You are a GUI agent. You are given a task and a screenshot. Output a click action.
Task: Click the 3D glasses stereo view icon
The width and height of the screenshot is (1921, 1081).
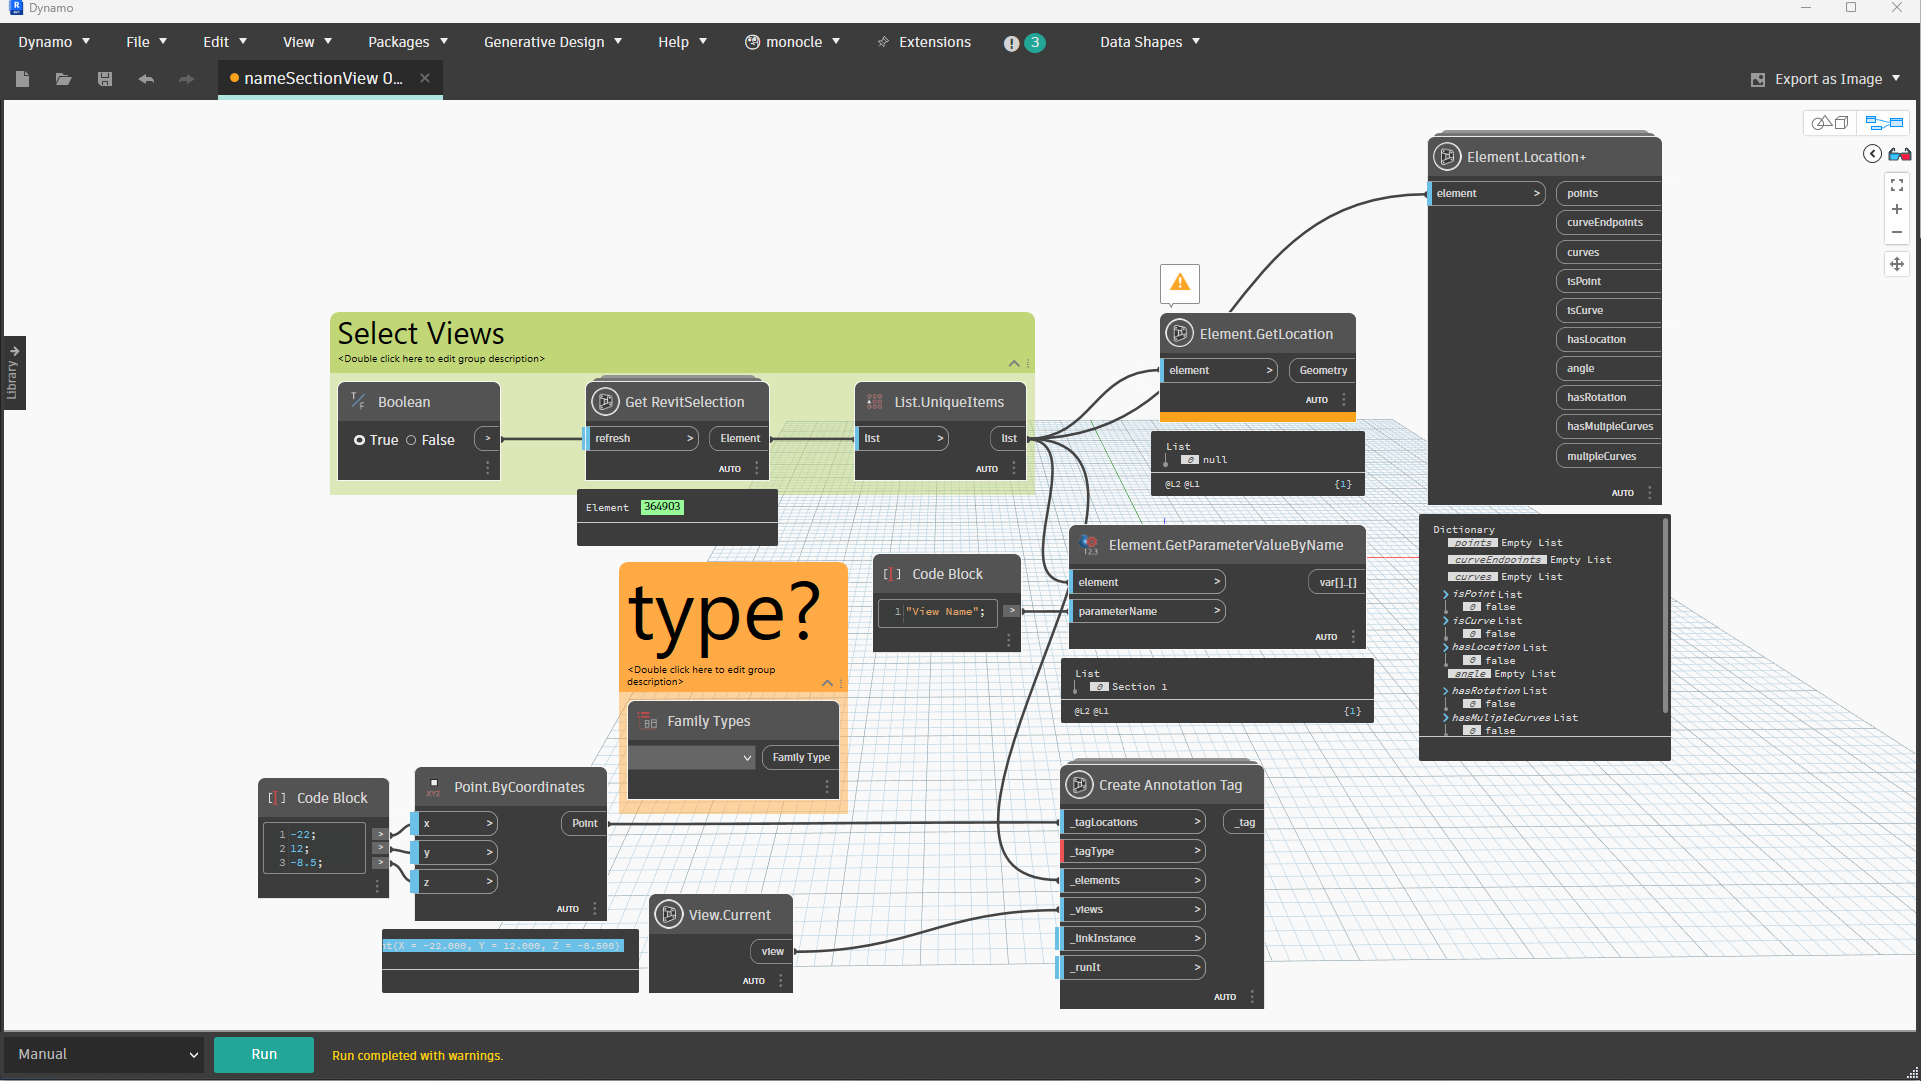(1900, 154)
